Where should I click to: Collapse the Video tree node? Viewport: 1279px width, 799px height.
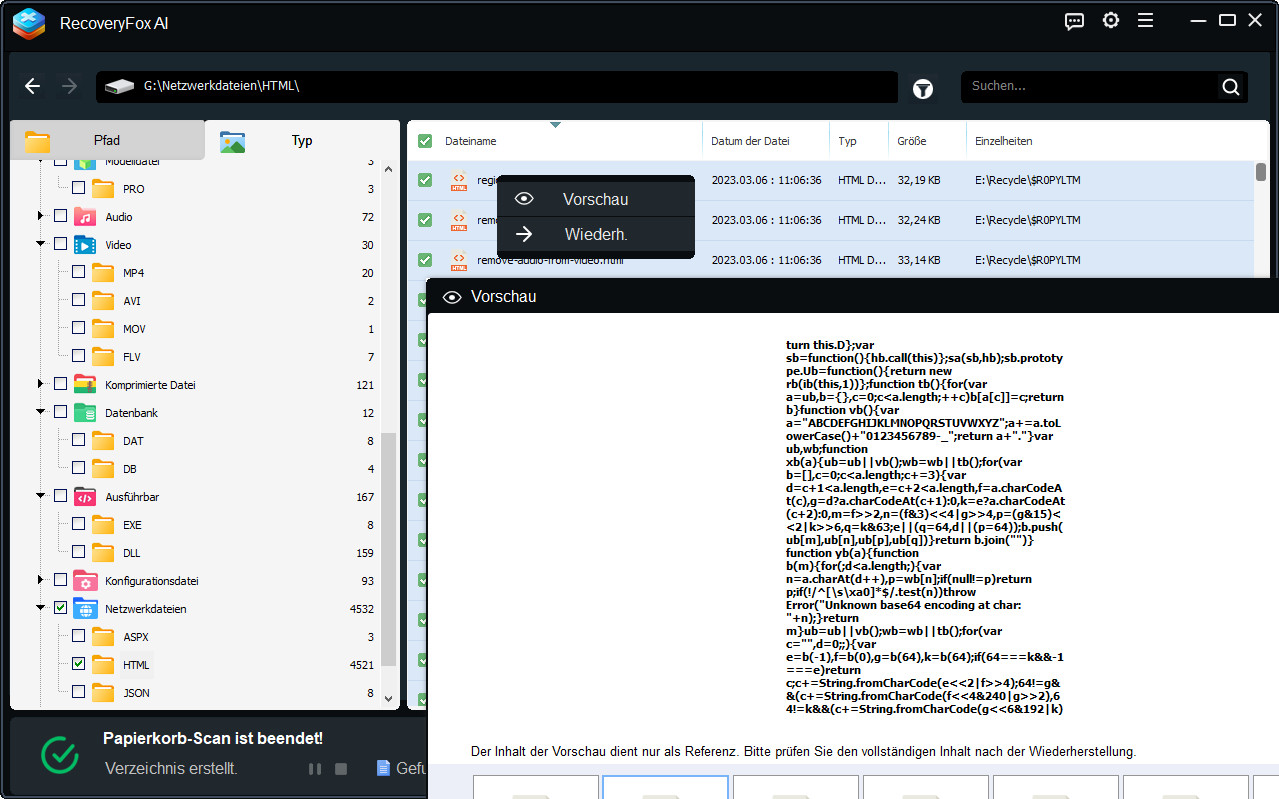click(41, 245)
